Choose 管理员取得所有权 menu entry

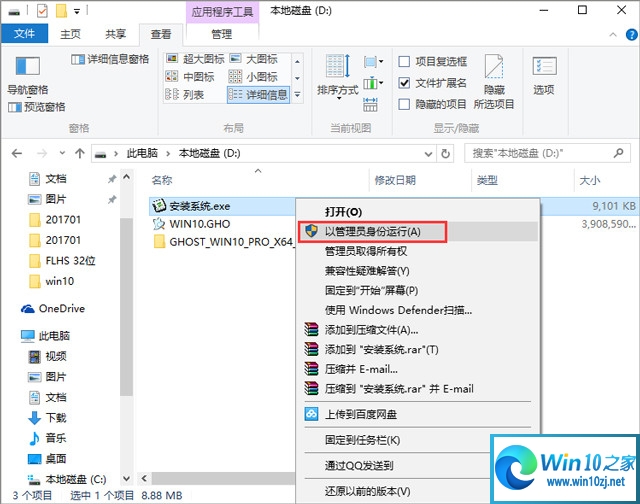[366, 251]
